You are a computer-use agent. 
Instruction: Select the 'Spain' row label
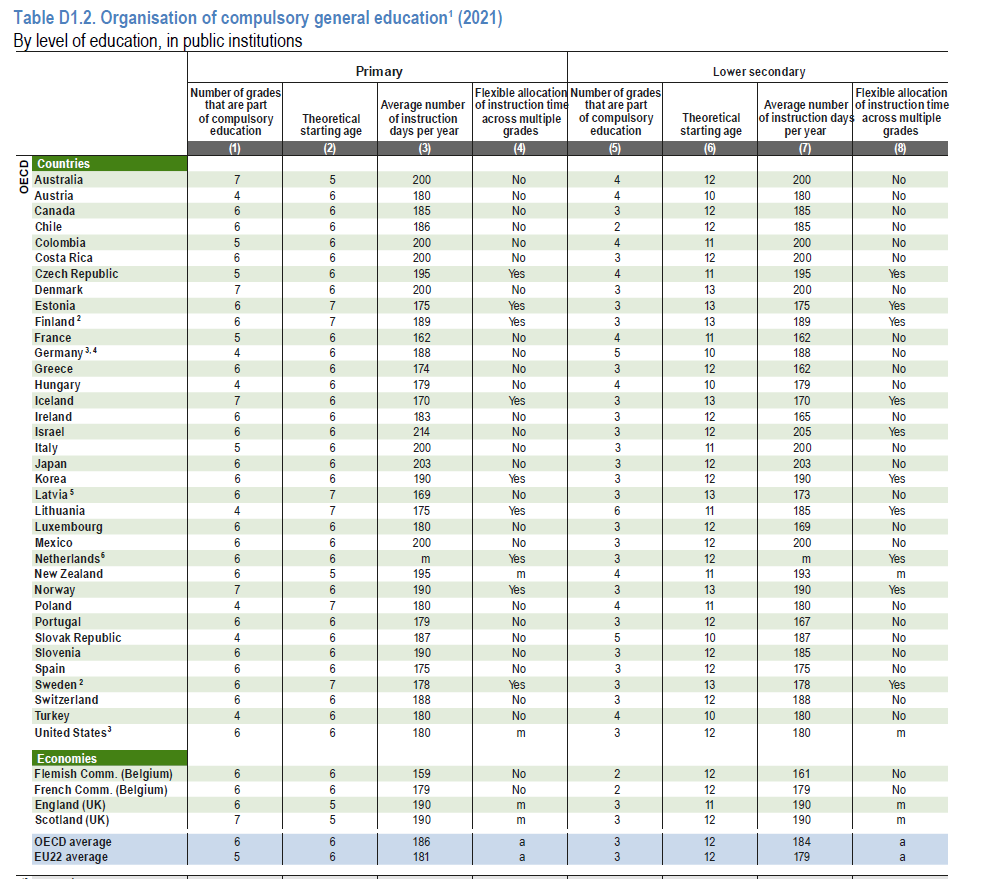coord(50,669)
